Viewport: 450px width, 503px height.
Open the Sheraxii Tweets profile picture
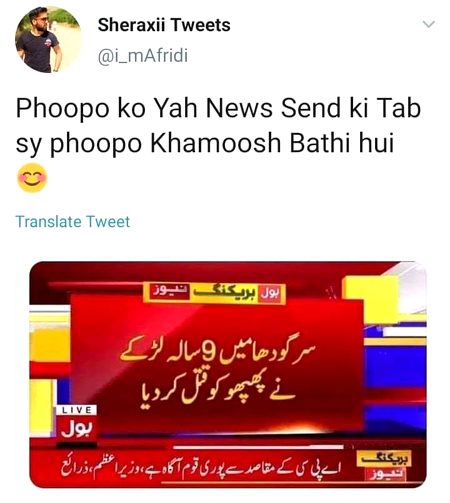(x=48, y=39)
